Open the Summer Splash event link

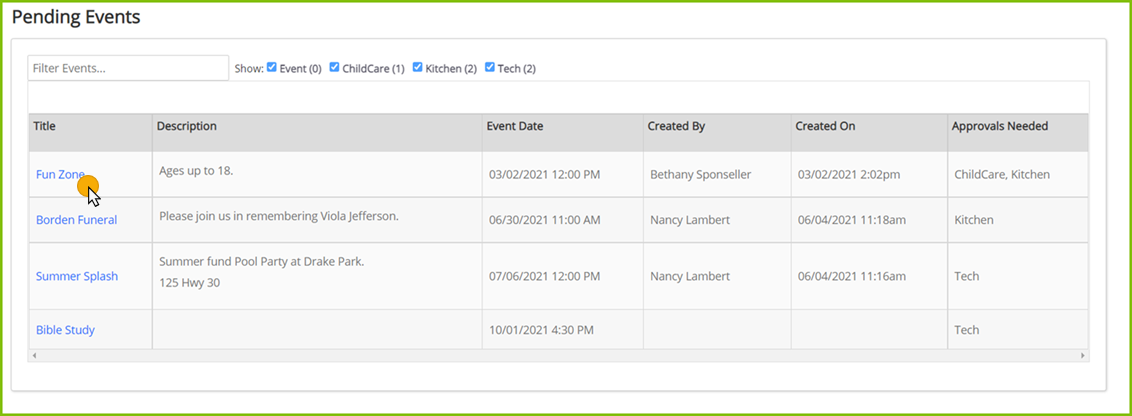tap(76, 276)
